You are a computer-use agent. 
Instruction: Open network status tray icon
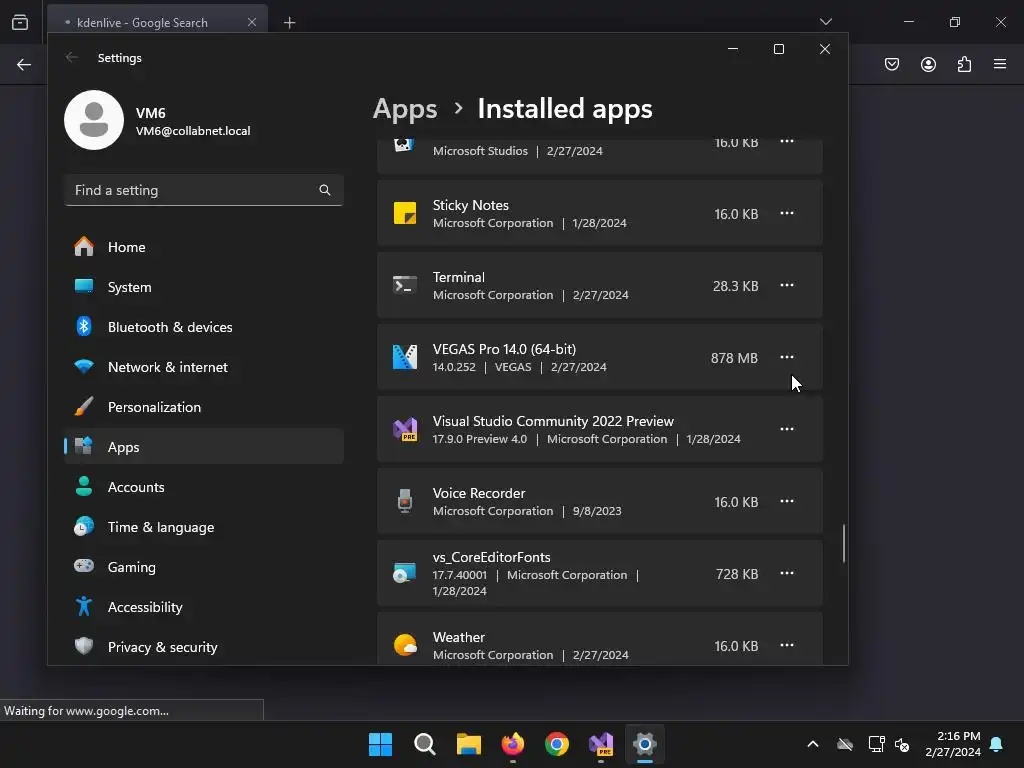(x=876, y=744)
